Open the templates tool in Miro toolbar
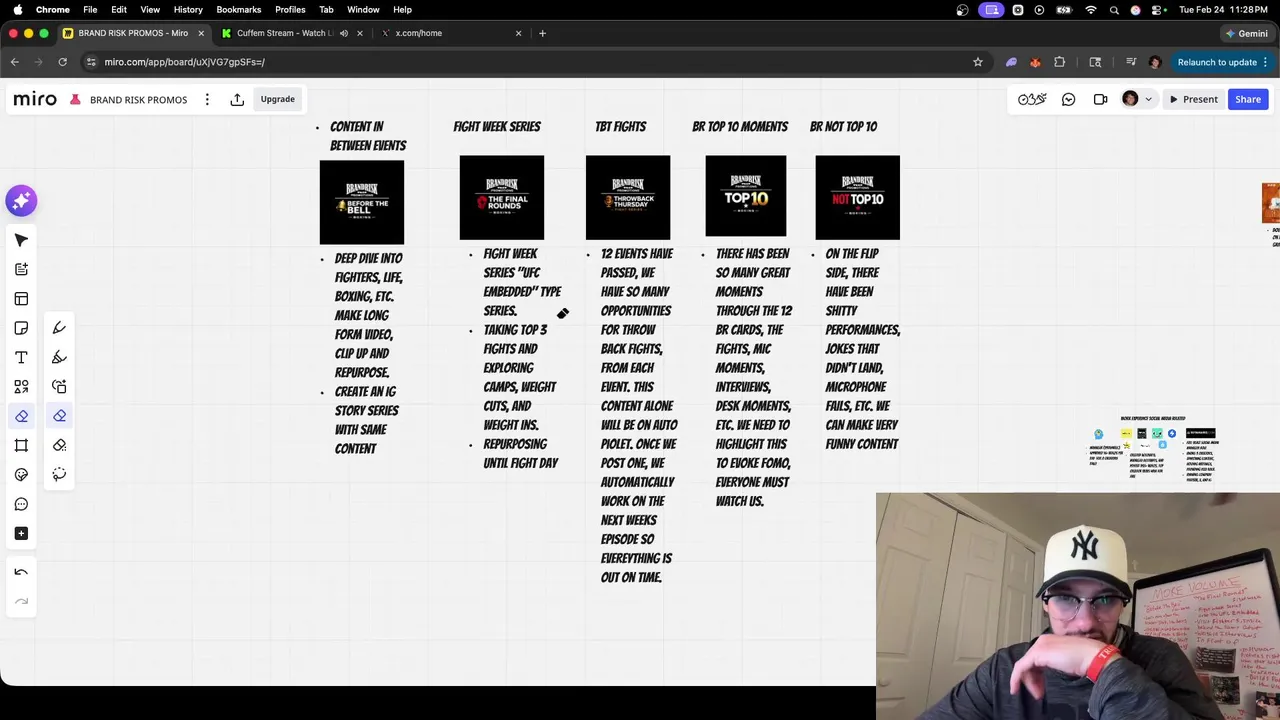This screenshot has height=720, width=1280. (21, 299)
